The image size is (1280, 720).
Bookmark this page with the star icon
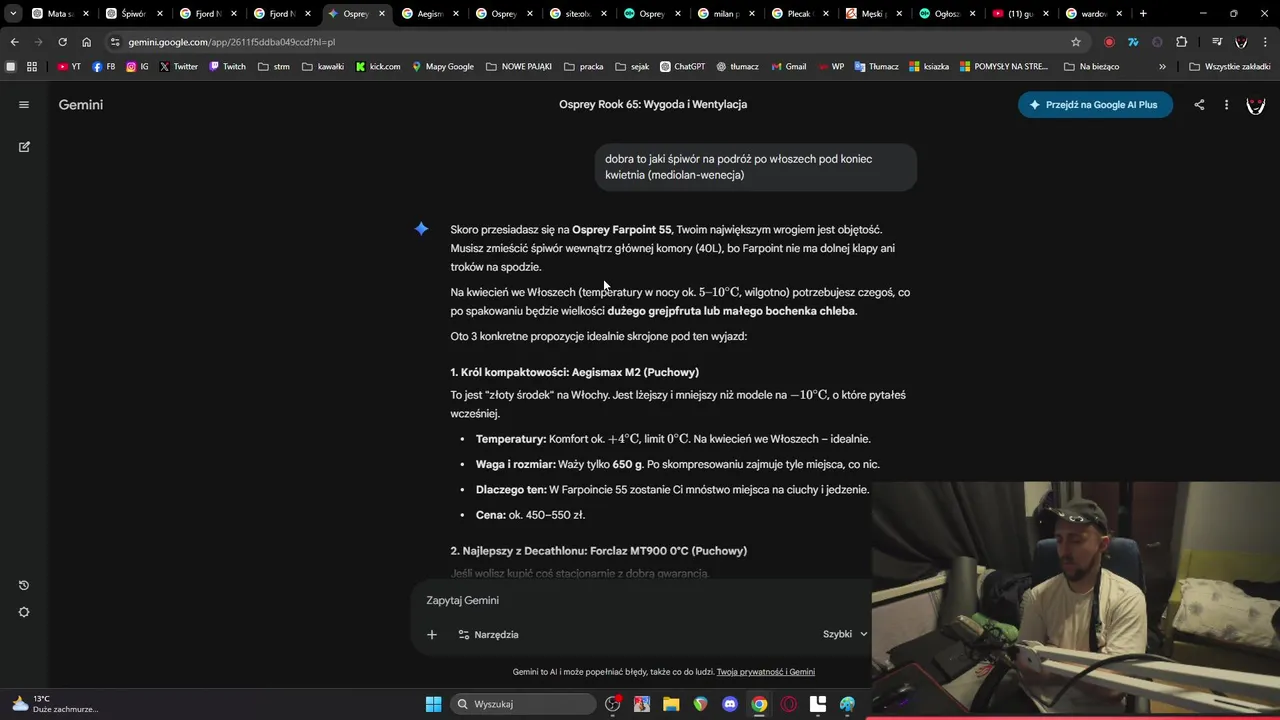coord(1076,42)
